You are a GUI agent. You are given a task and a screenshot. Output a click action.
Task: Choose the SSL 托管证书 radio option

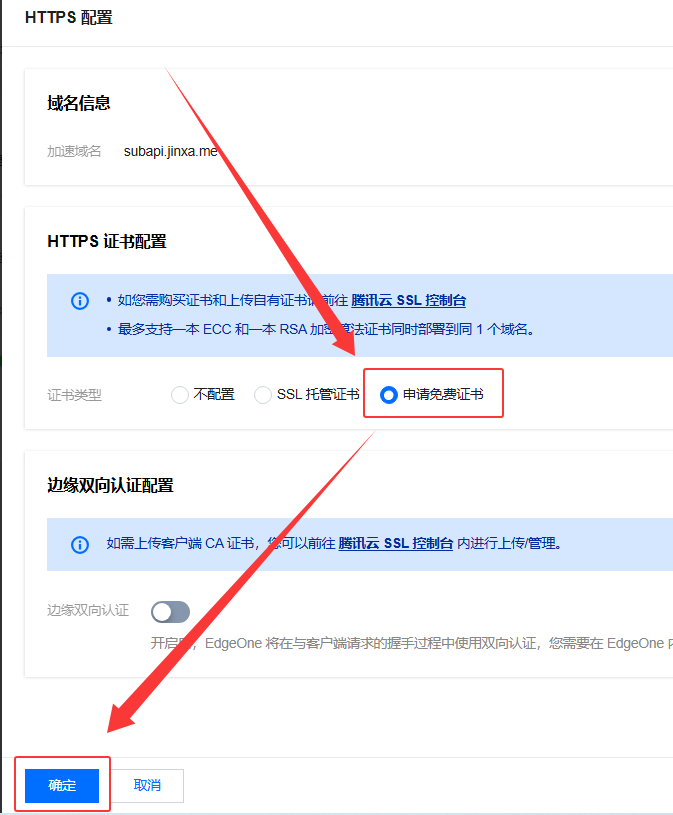[x=263, y=395]
